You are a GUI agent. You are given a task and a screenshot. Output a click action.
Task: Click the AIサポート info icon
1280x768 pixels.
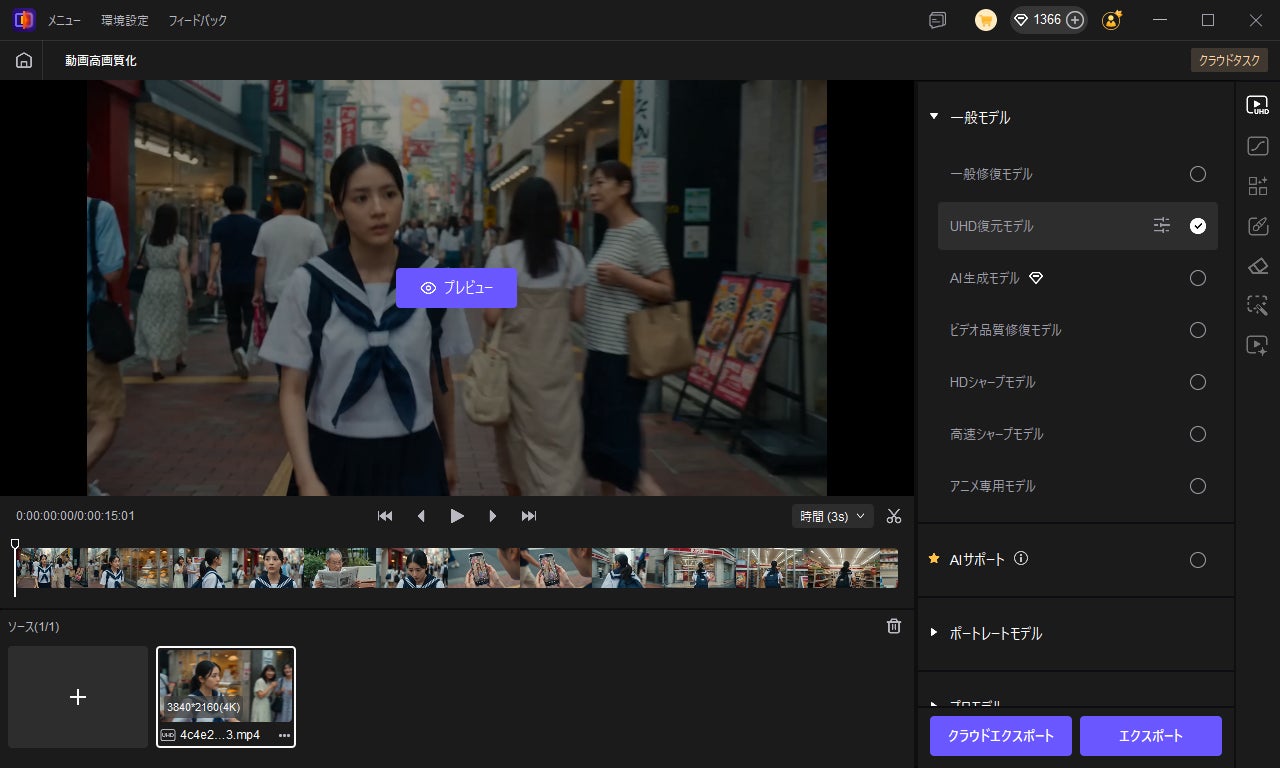click(1021, 559)
